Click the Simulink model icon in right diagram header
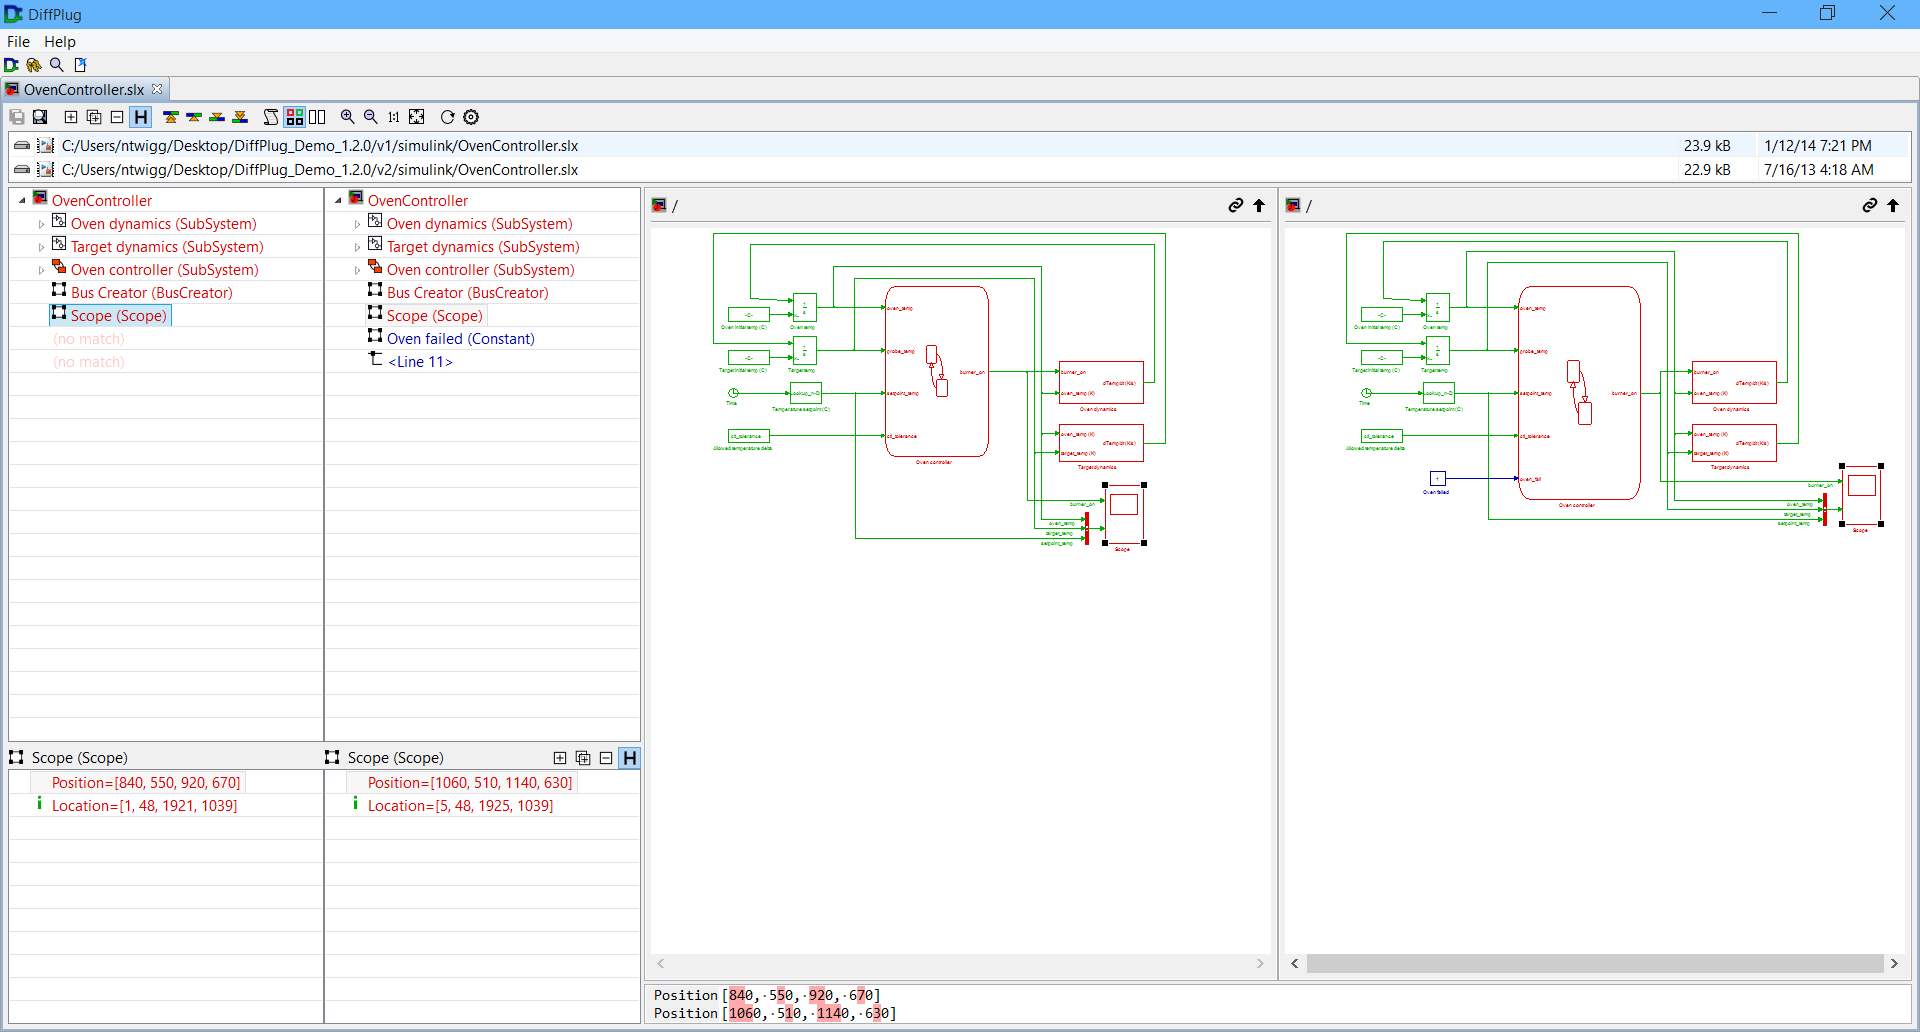This screenshot has width=1920, height=1032. (1293, 205)
